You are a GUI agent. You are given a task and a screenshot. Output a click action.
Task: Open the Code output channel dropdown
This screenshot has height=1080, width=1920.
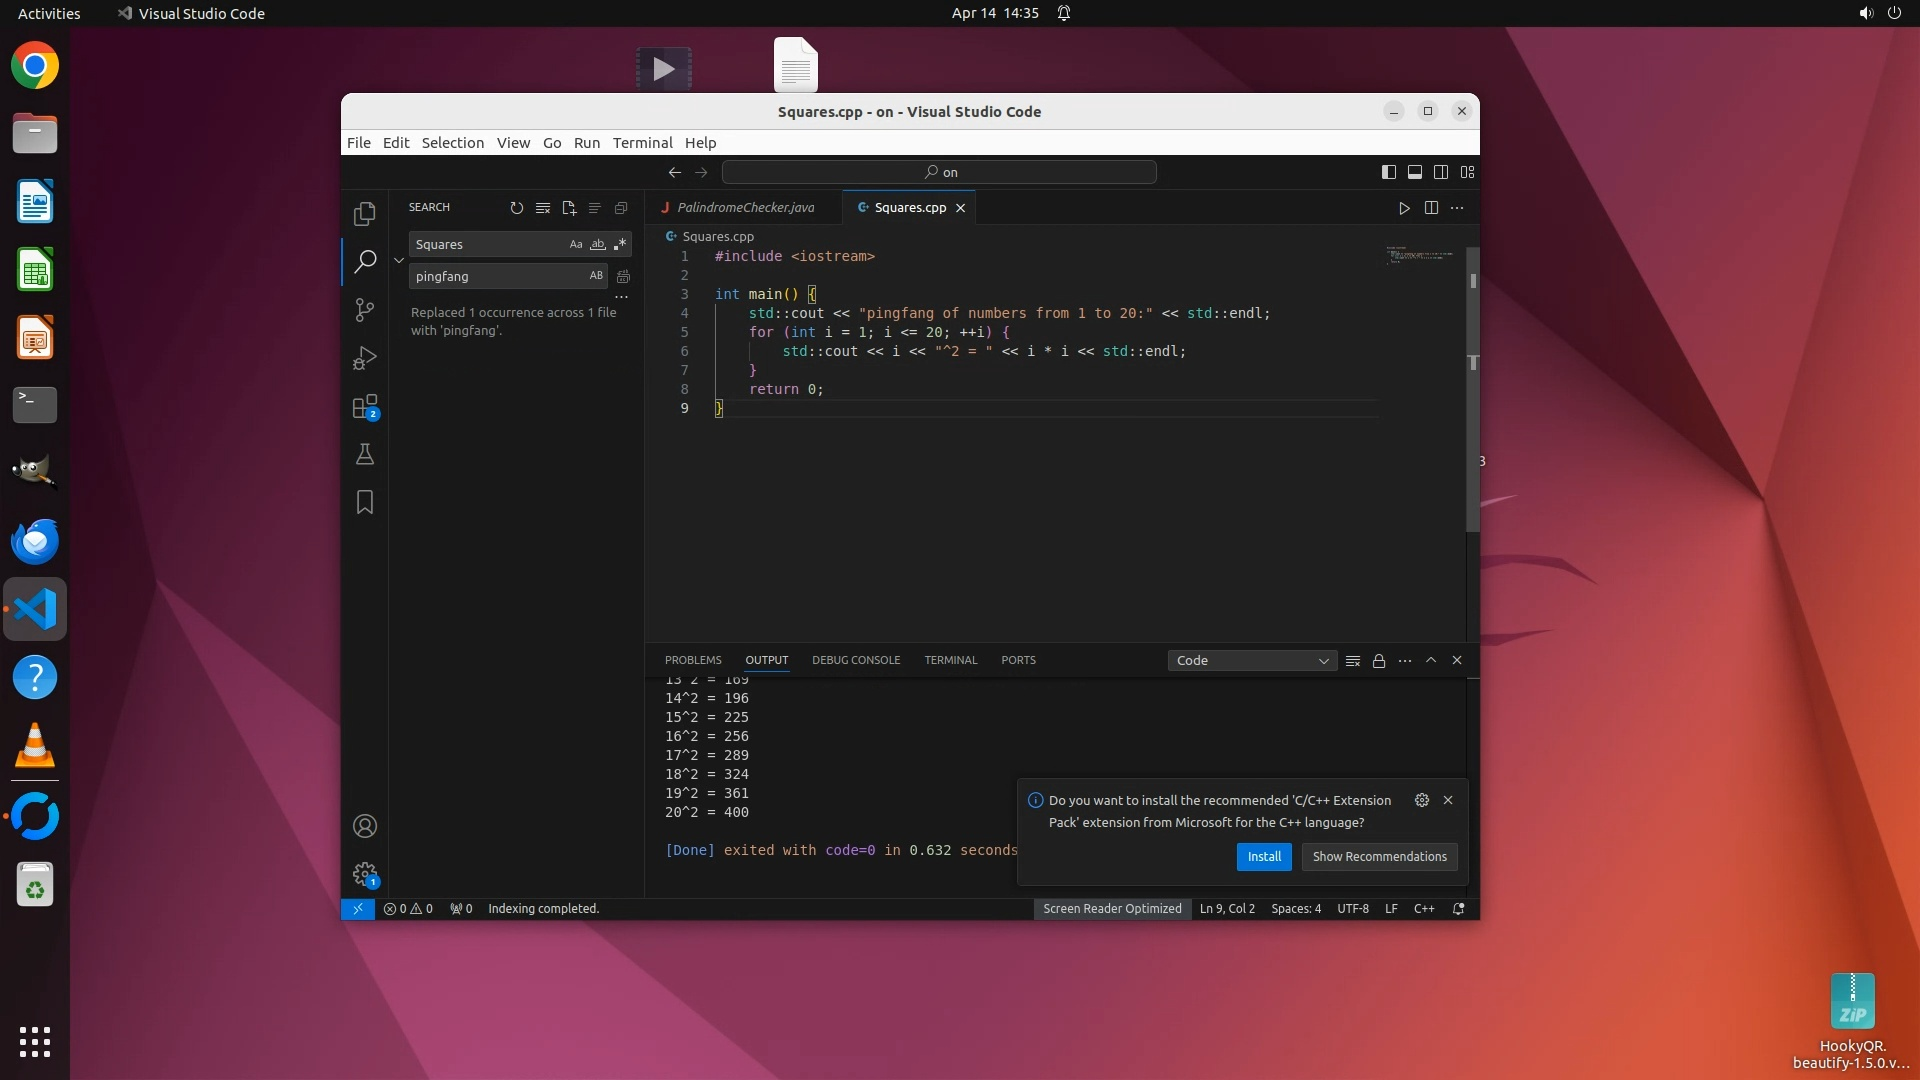click(x=1252, y=661)
